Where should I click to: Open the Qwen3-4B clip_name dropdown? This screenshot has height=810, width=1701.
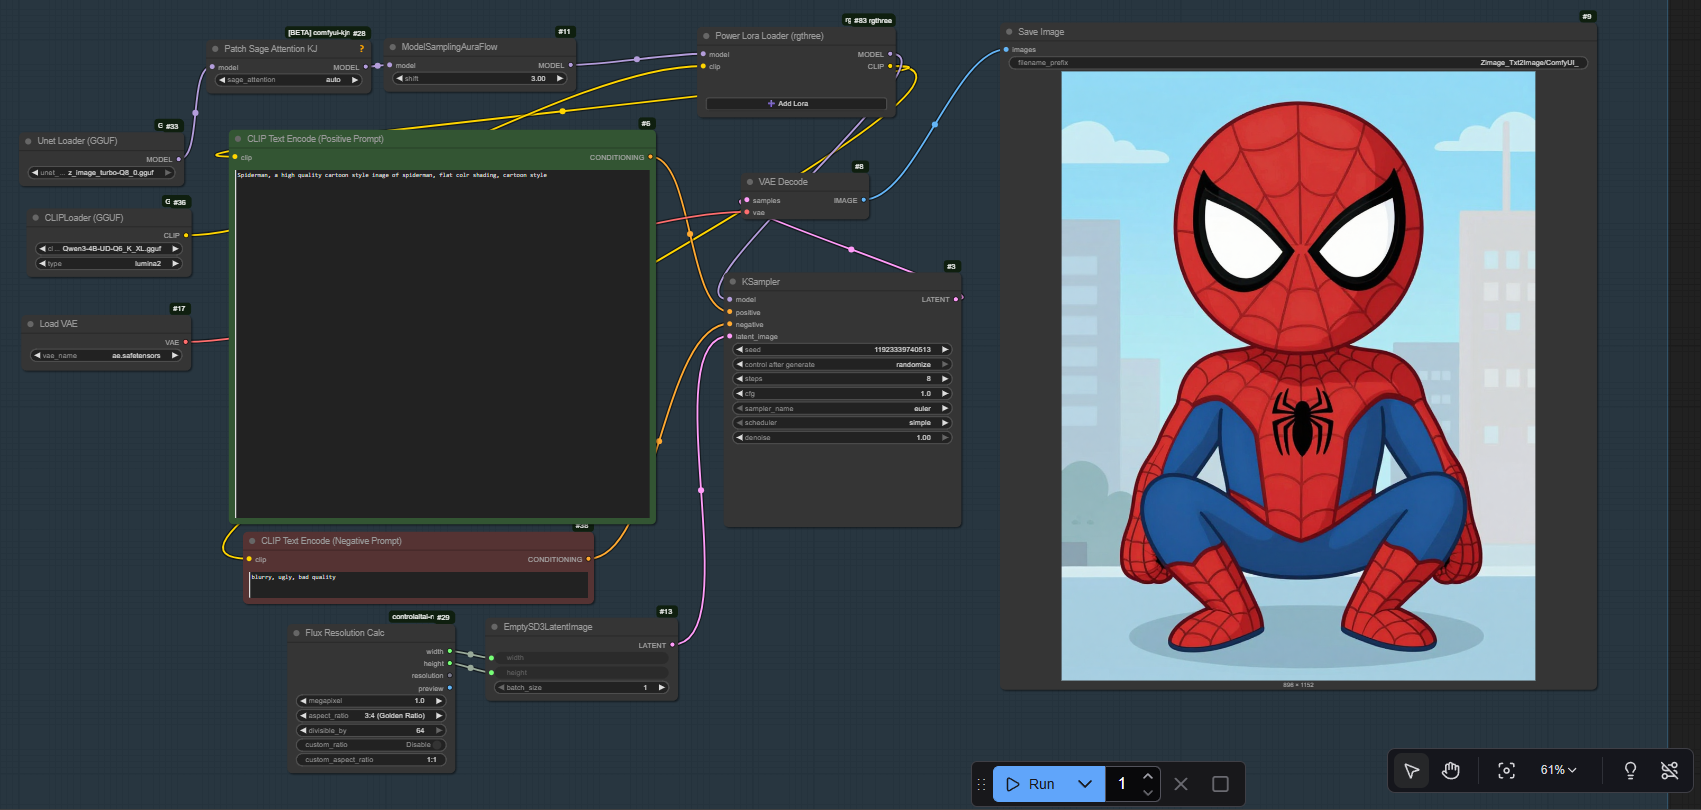click(x=110, y=249)
